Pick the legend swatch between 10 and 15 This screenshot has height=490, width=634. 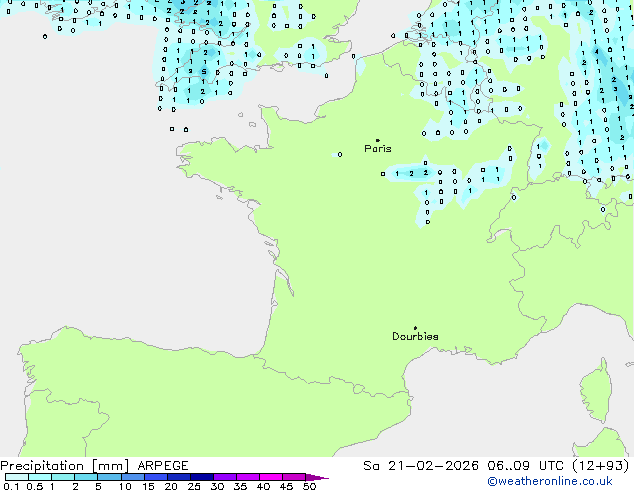click(x=133, y=477)
